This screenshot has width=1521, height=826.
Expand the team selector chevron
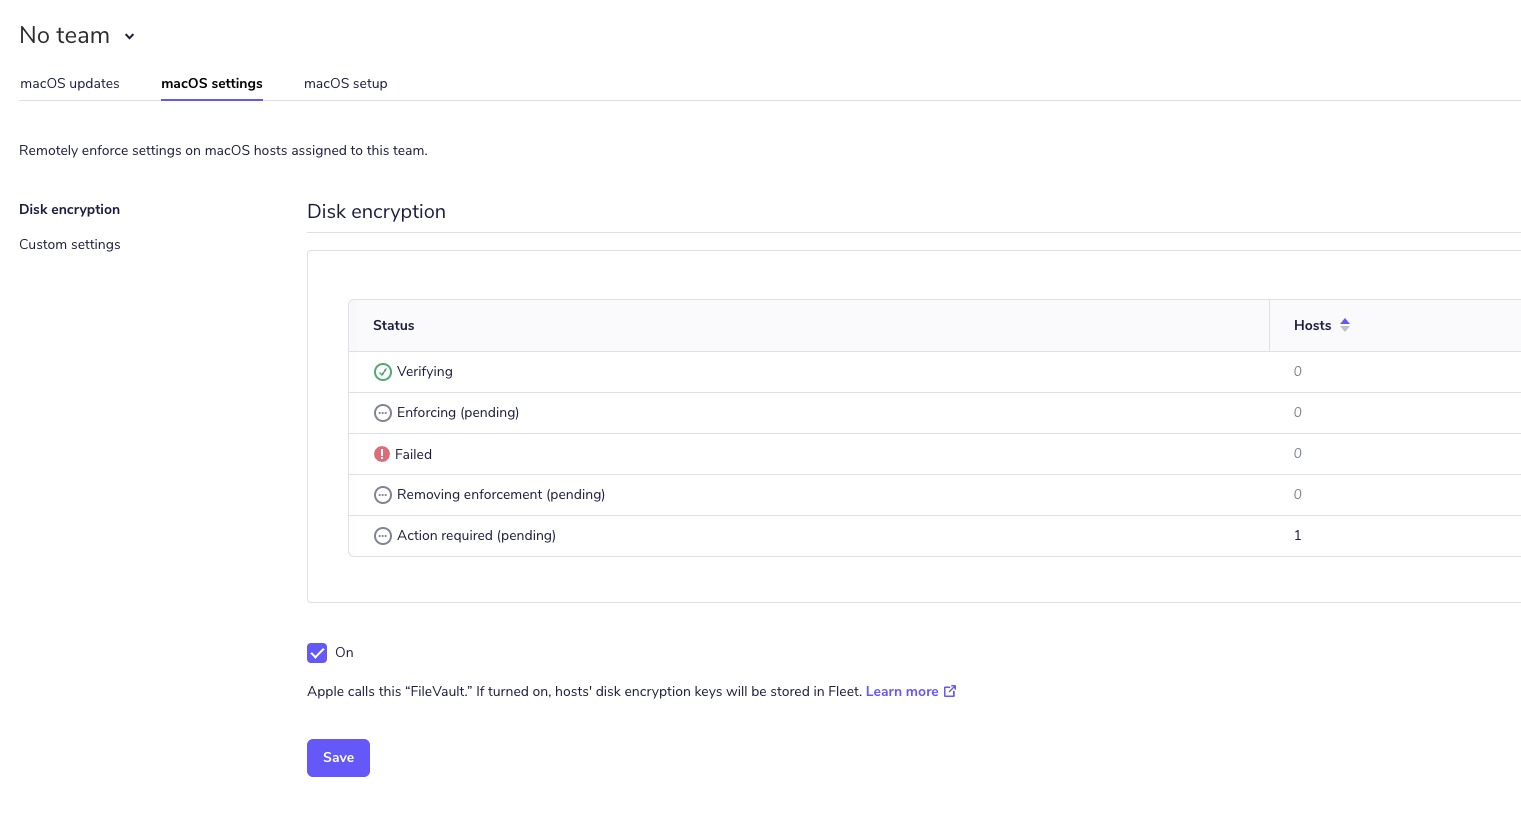click(129, 36)
